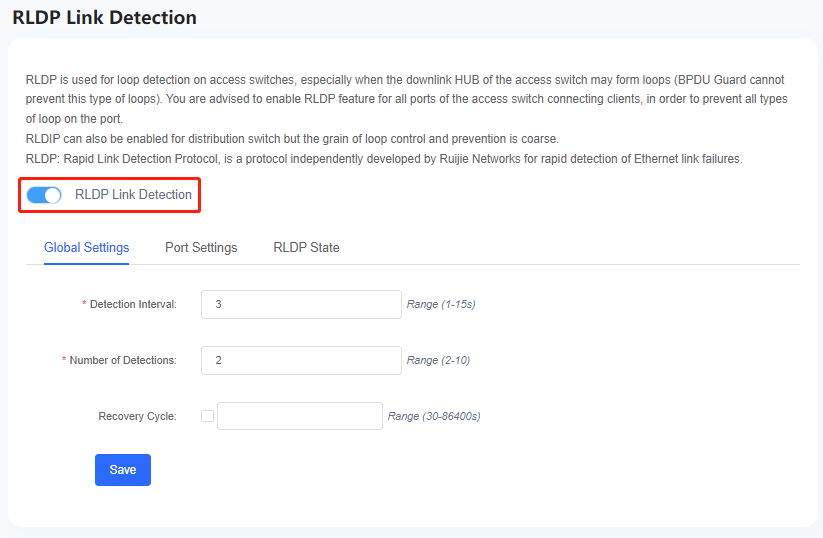The height and width of the screenshot is (538, 823).
Task: Click the Range (2-10) hint text
Action: tap(438, 361)
